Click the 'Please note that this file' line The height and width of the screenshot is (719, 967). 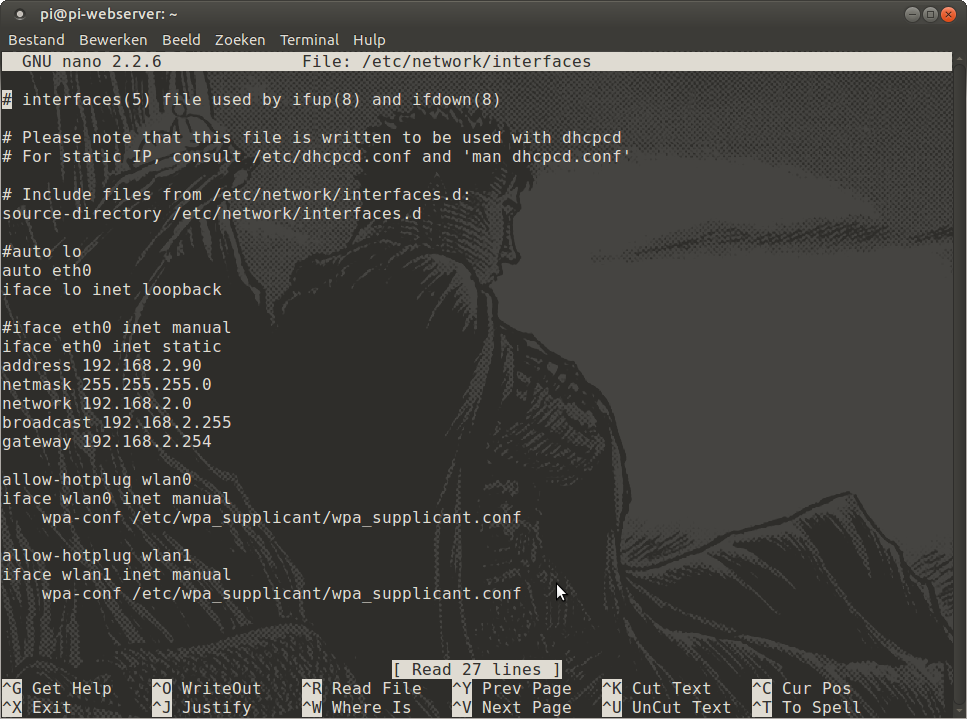coord(311,138)
